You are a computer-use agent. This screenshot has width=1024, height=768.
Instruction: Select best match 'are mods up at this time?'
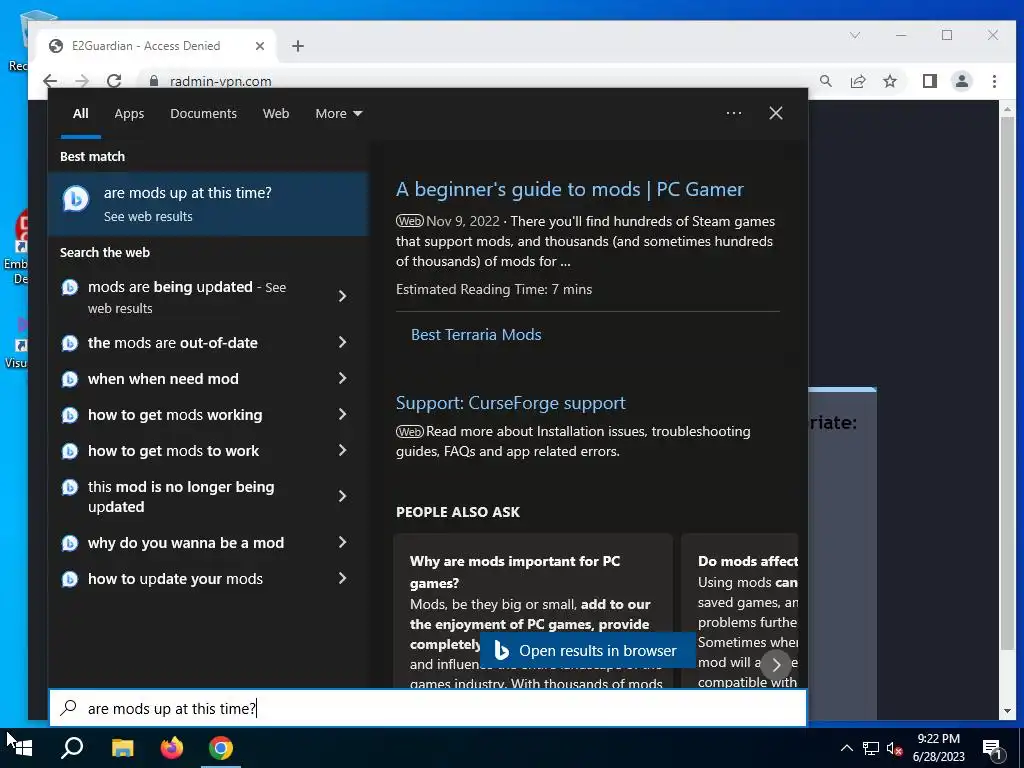(x=208, y=204)
